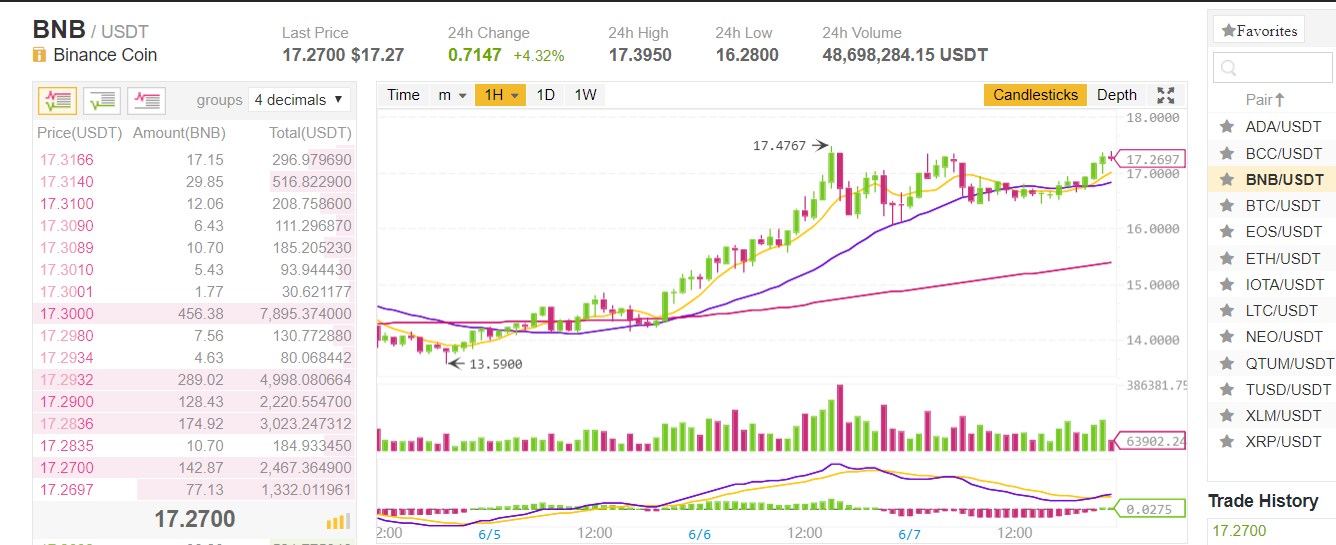Select sell-orders-only order book view icon
Image resolution: width=1336 pixels, height=545 pixels.
point(146,100)
